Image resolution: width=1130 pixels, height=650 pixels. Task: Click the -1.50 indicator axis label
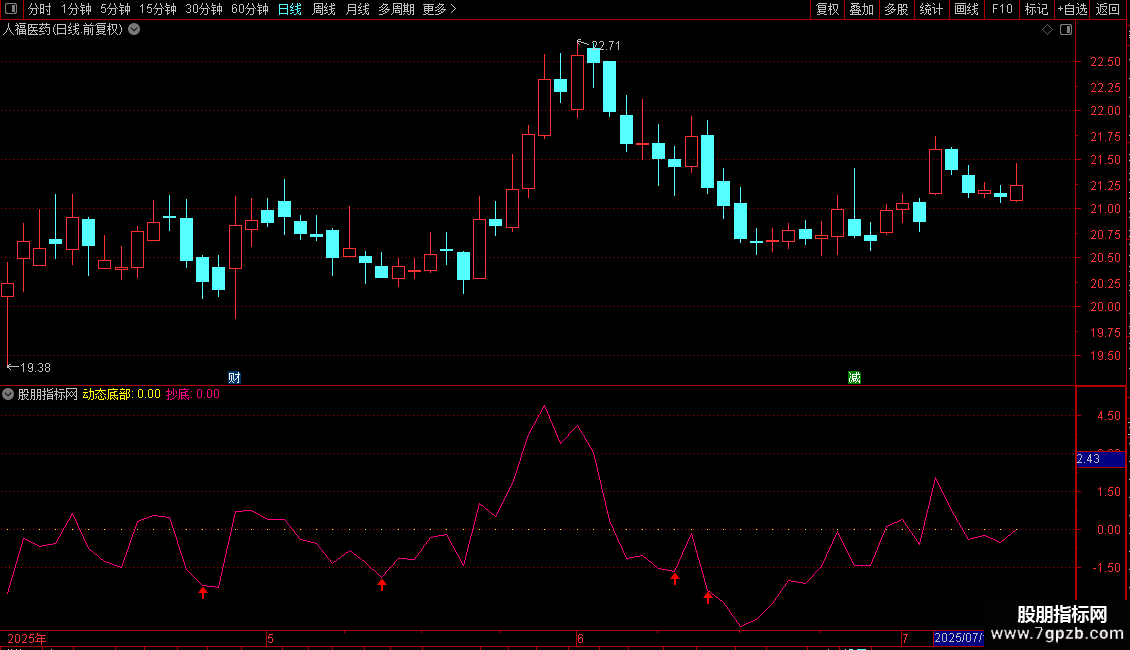click(1106, 568)
